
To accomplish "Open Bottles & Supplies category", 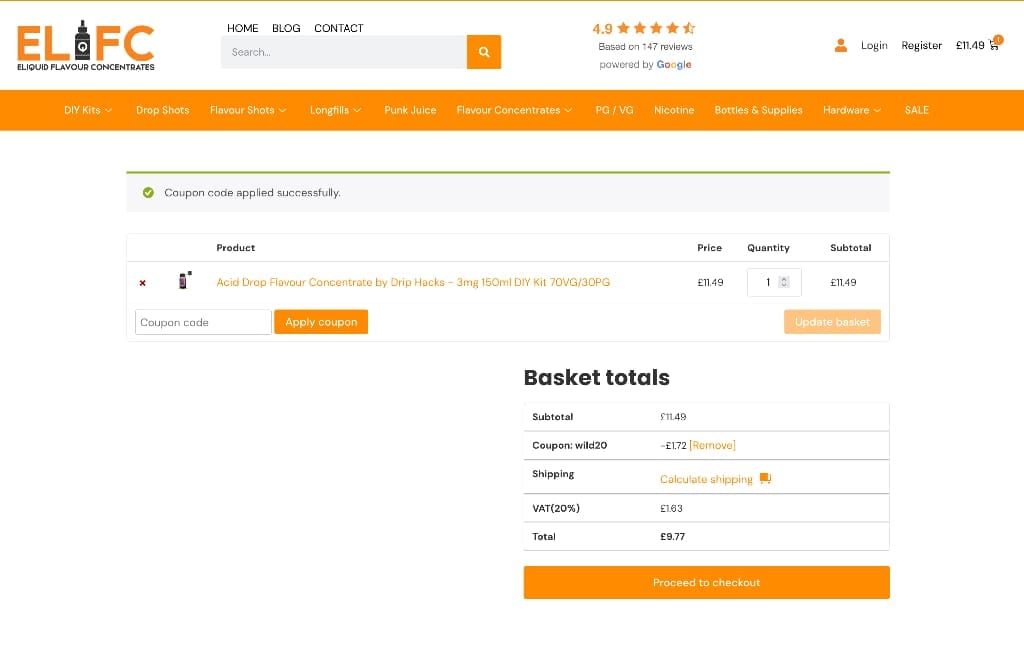I will point(758,110).
